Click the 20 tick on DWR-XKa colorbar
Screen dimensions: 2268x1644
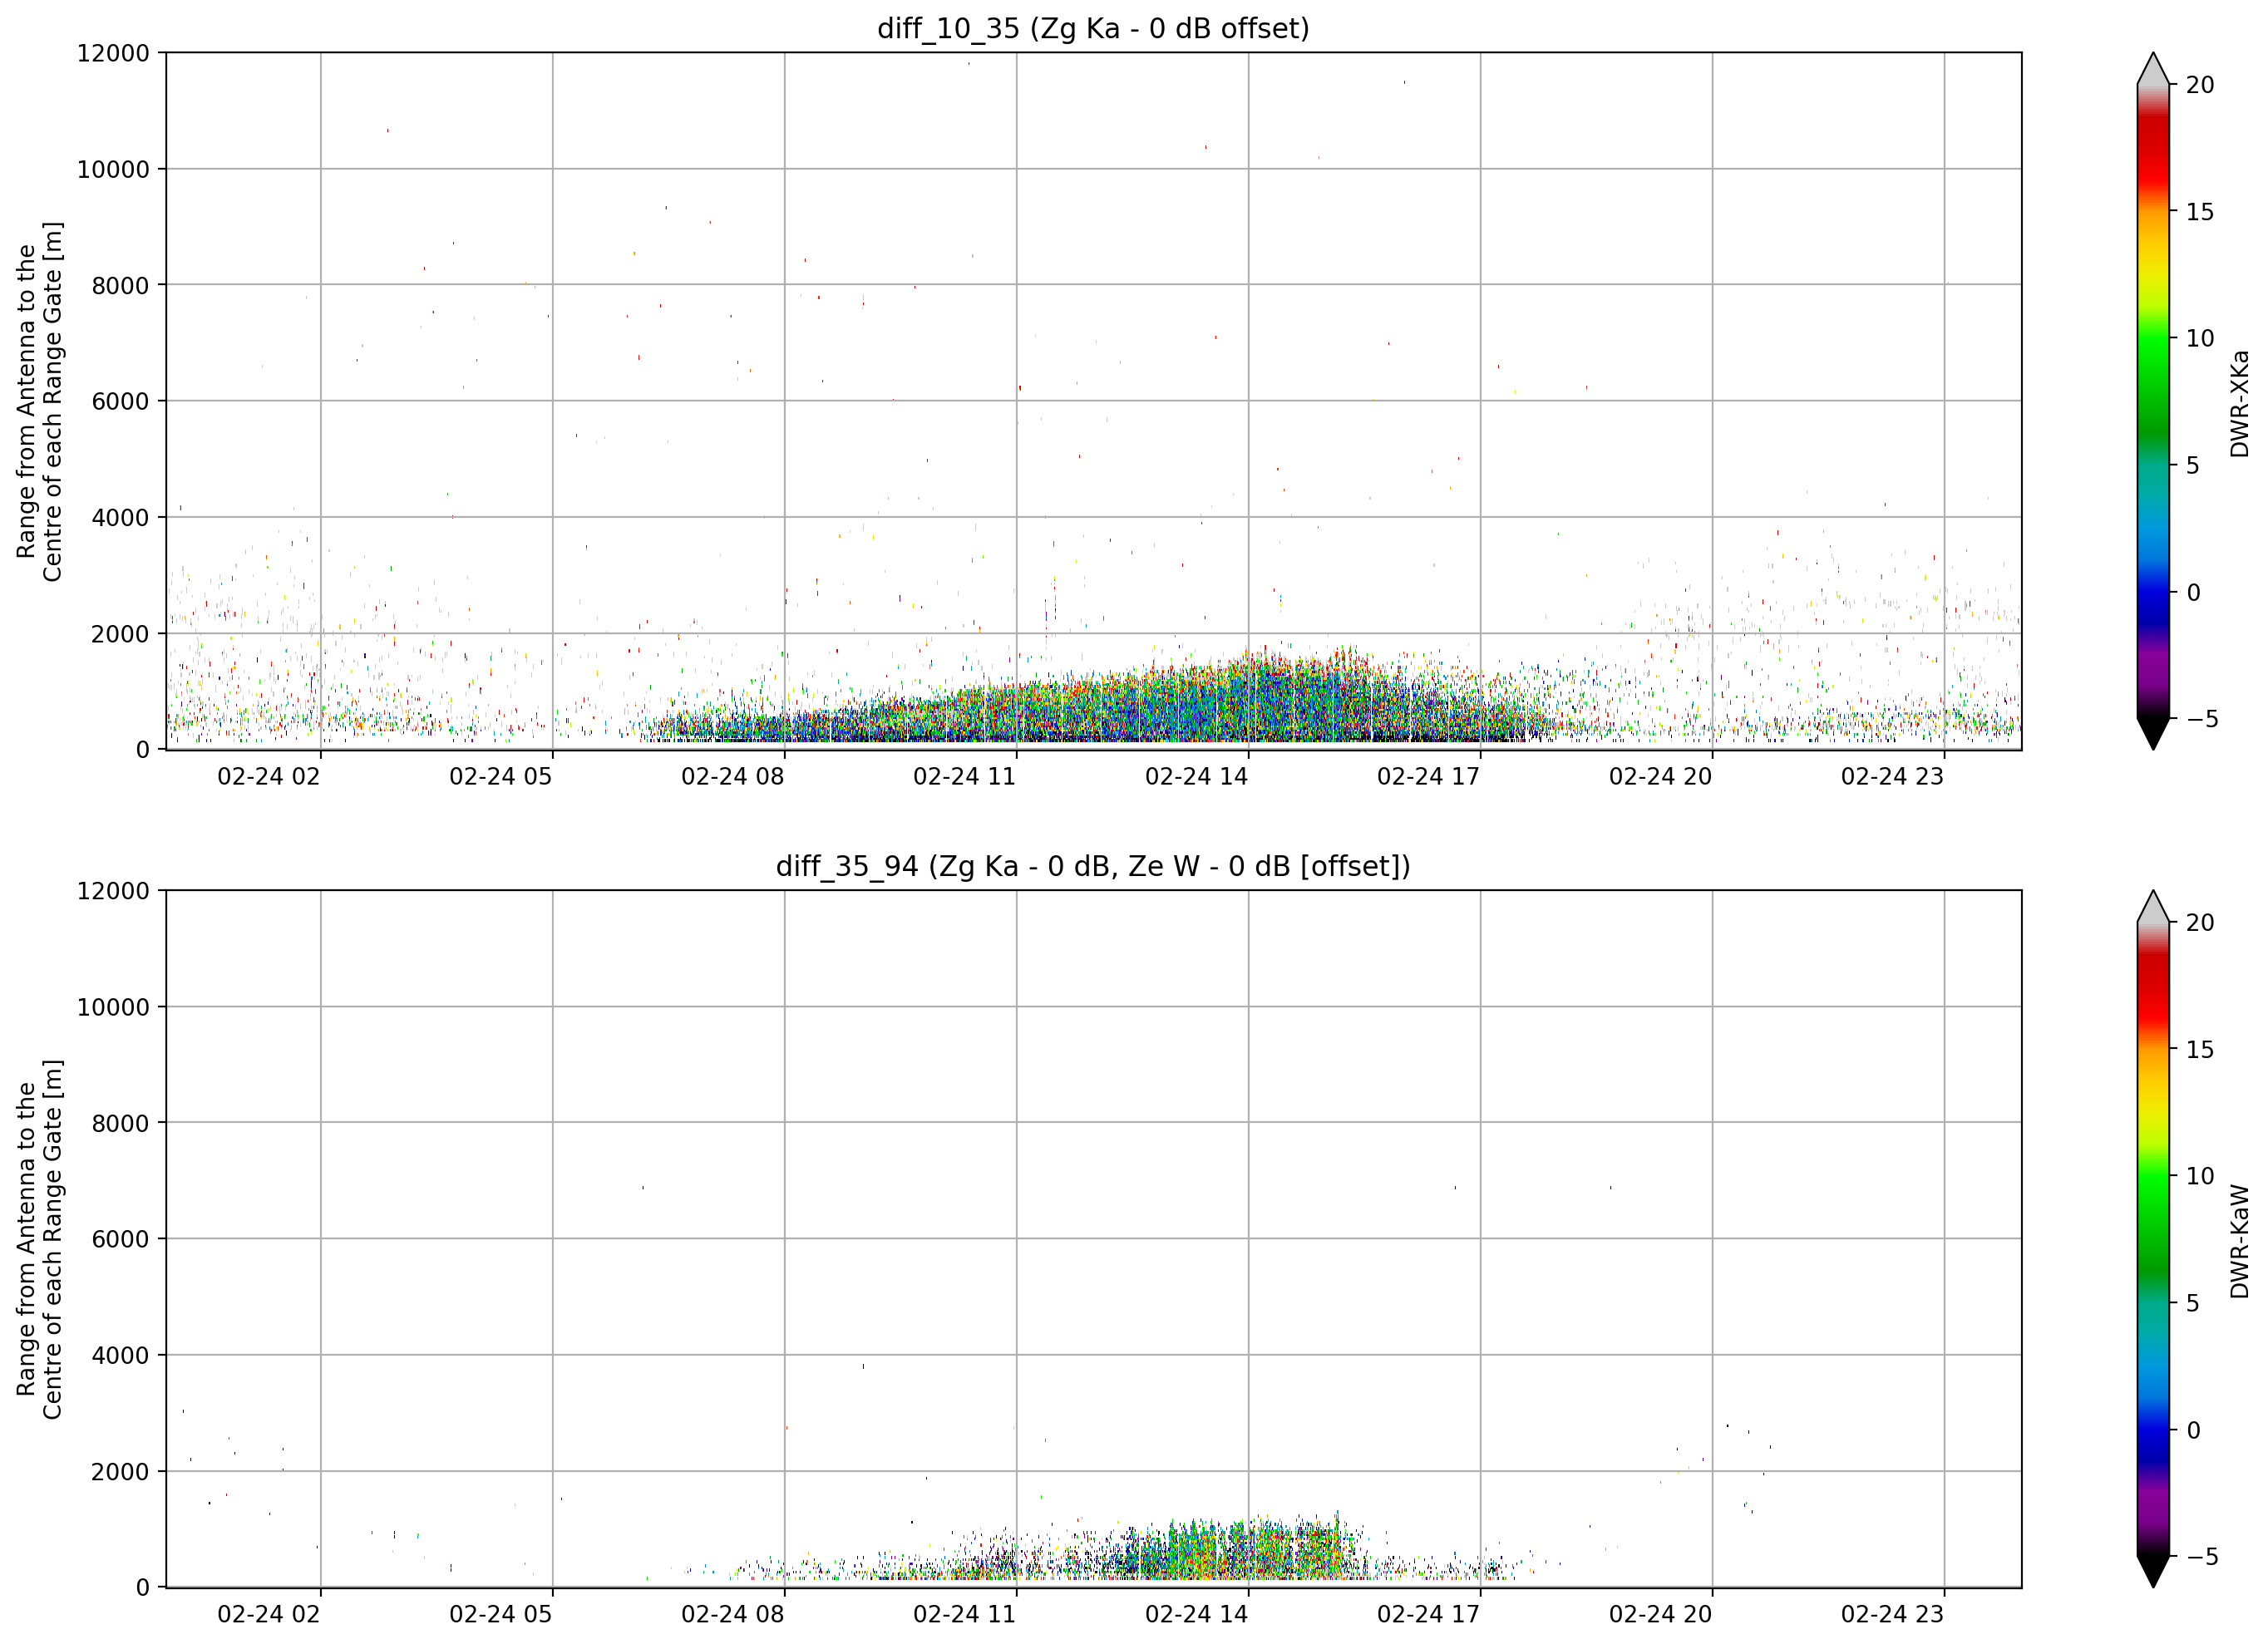point(2200,85)
